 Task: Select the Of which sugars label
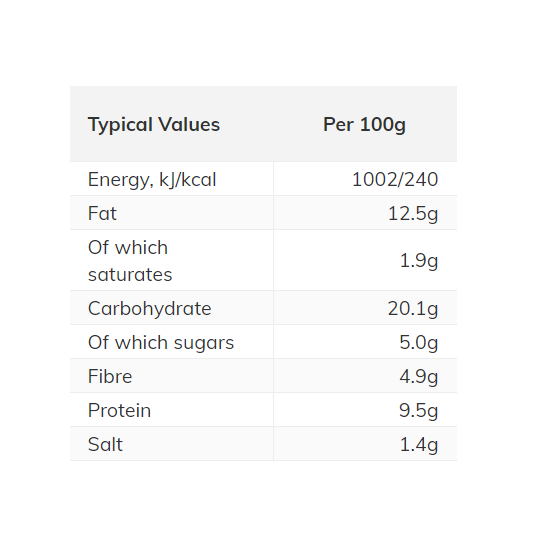[161, 342]
